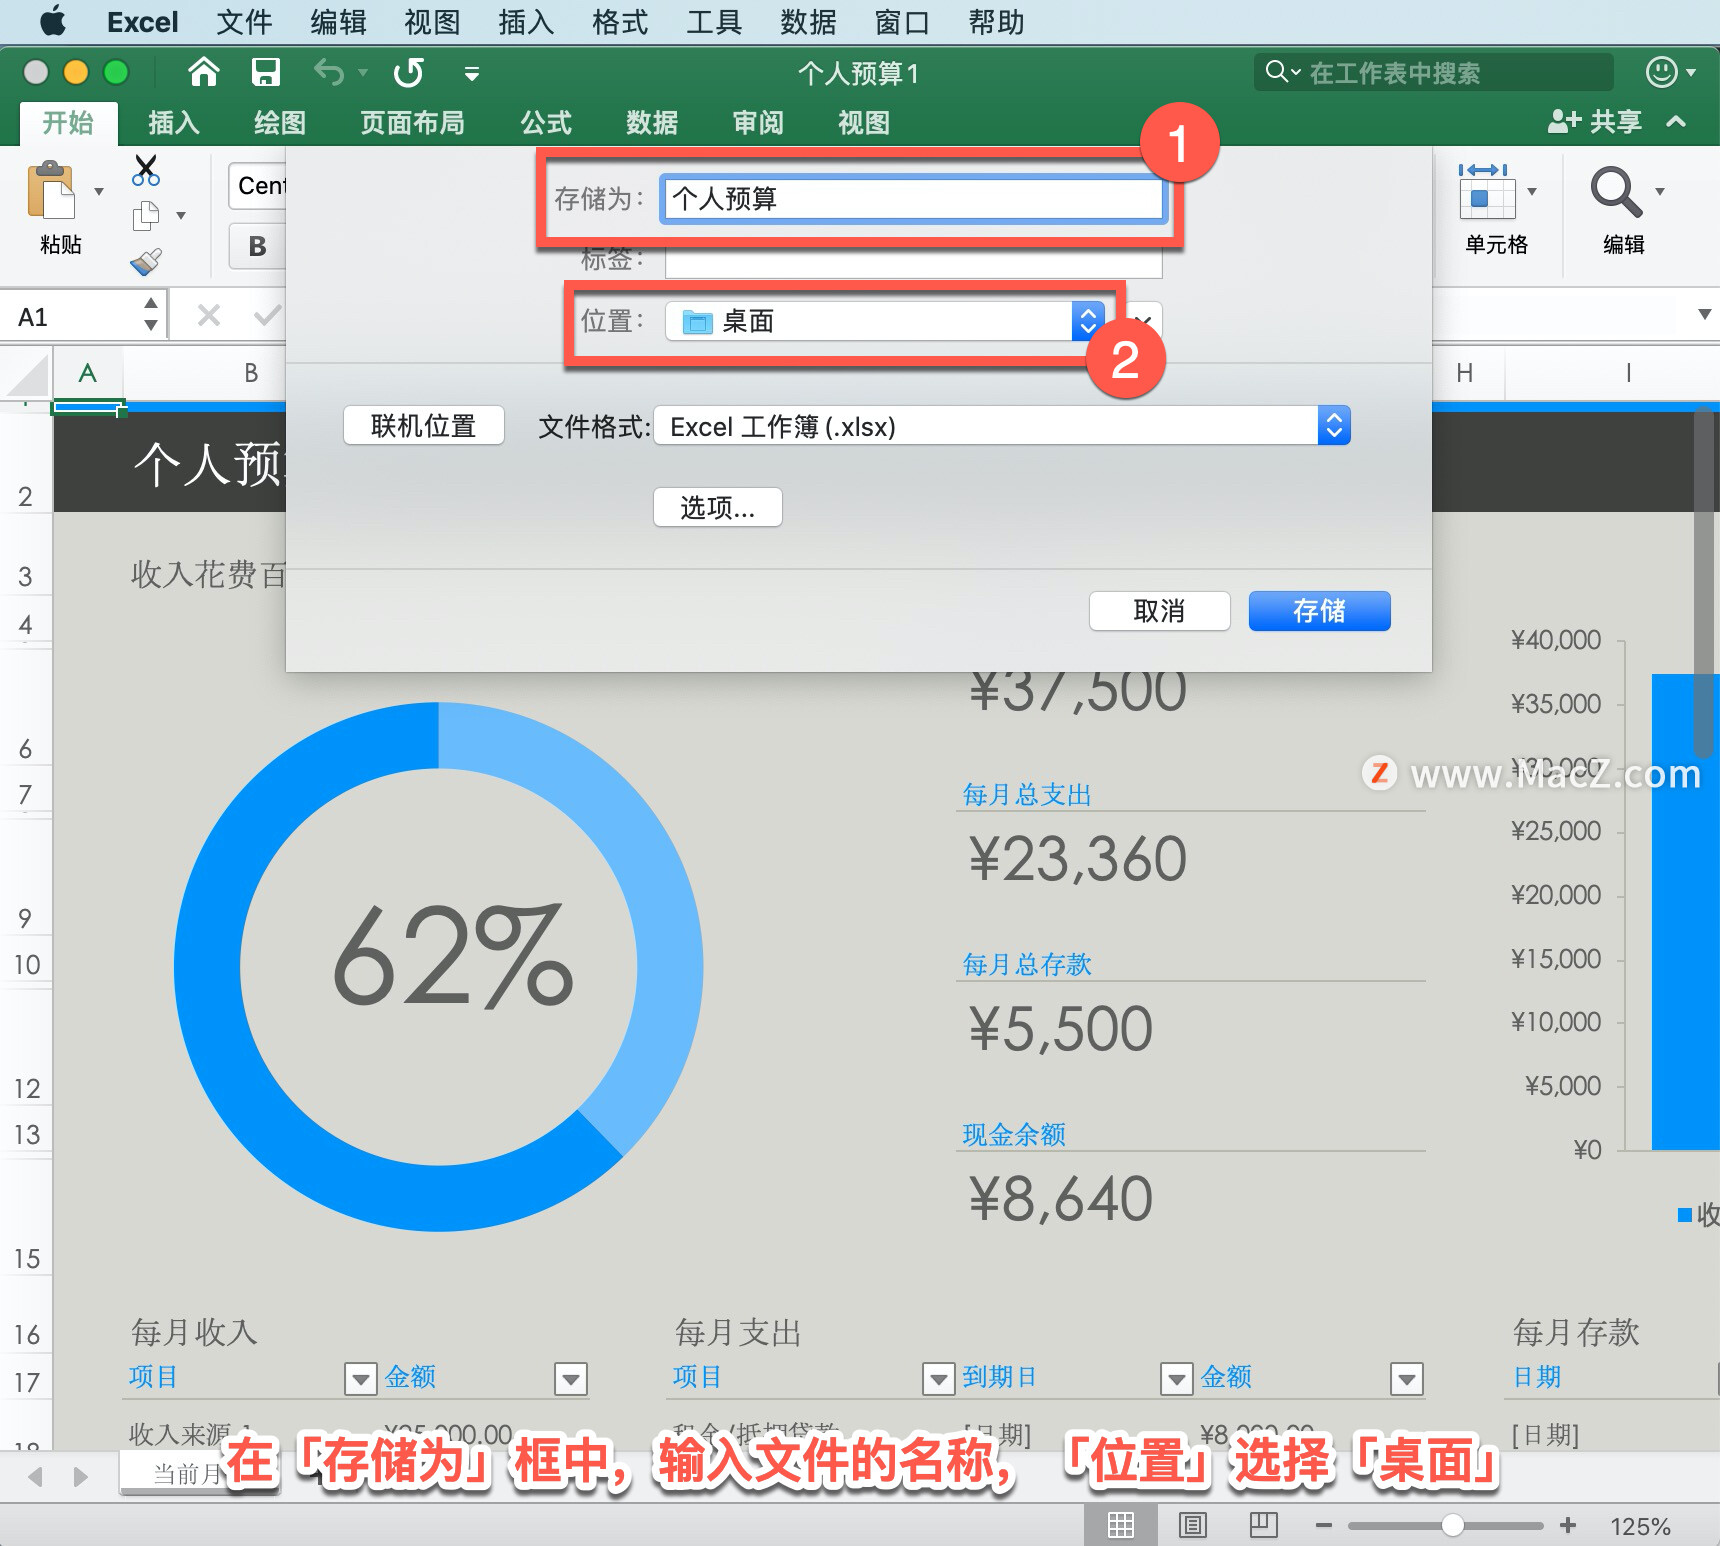Open the expense 到期日 filter dropdown

pyautogui.click(x=1177, y=1379)
